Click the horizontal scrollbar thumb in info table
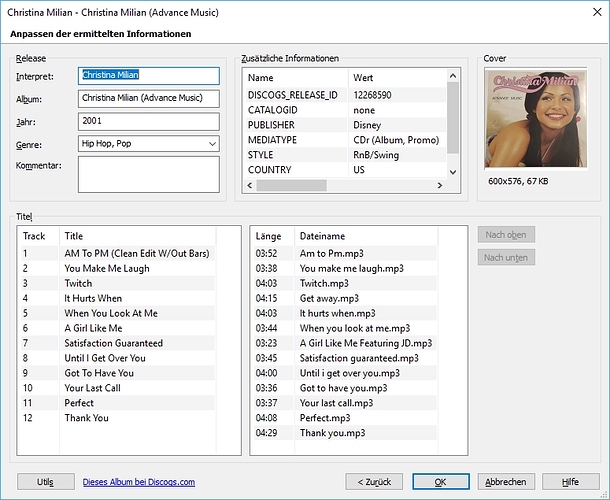The height and width of the screenshot is (500, 610). click(291, 186)
